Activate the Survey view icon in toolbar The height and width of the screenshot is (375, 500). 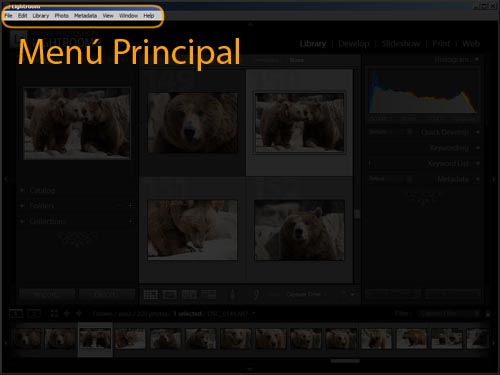(x=209, y=295)
